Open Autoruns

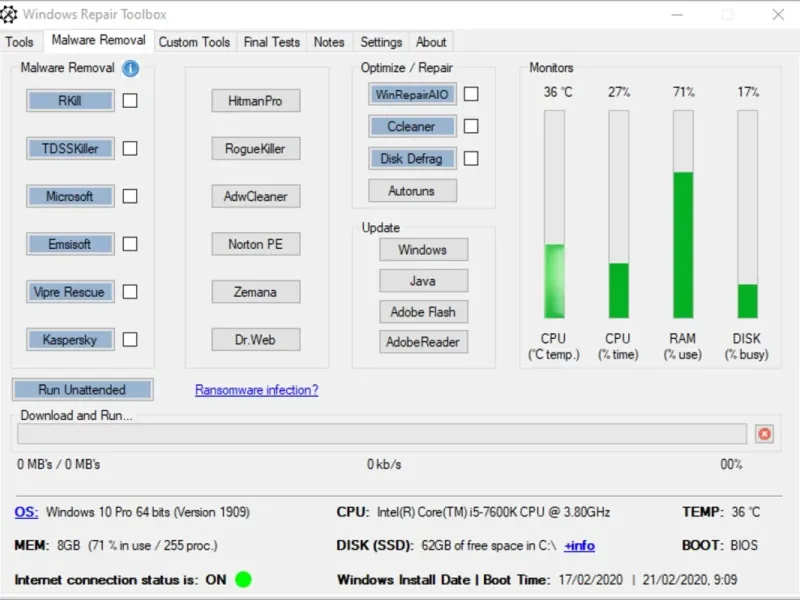(412, 191)
